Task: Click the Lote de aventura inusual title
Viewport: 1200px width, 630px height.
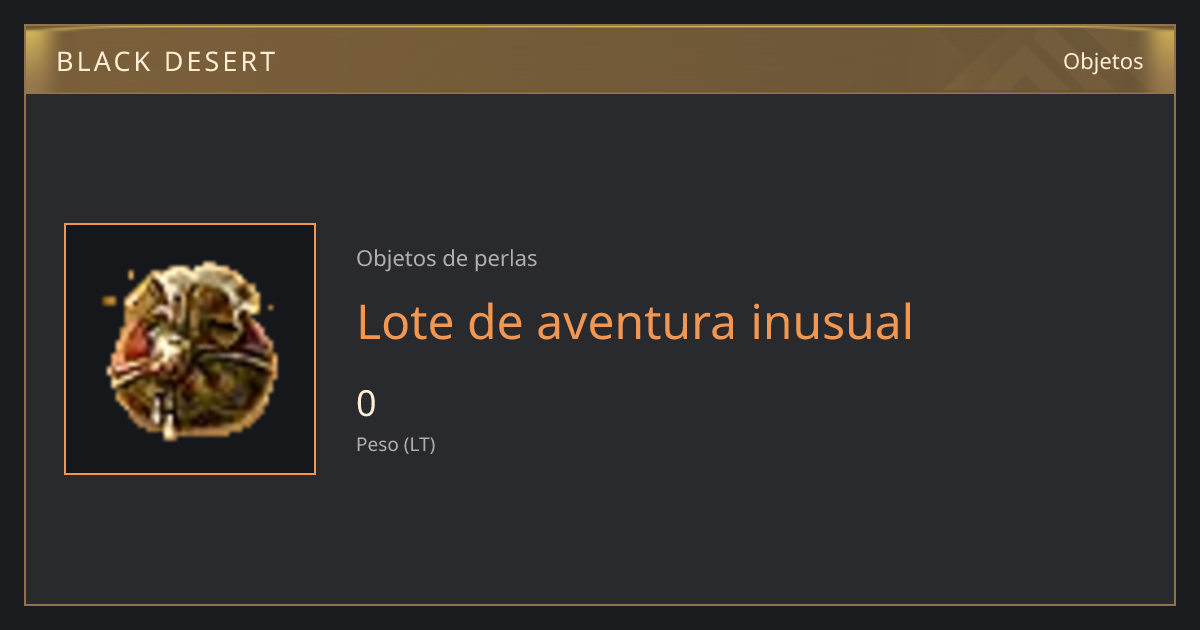Action: [635, 322]
